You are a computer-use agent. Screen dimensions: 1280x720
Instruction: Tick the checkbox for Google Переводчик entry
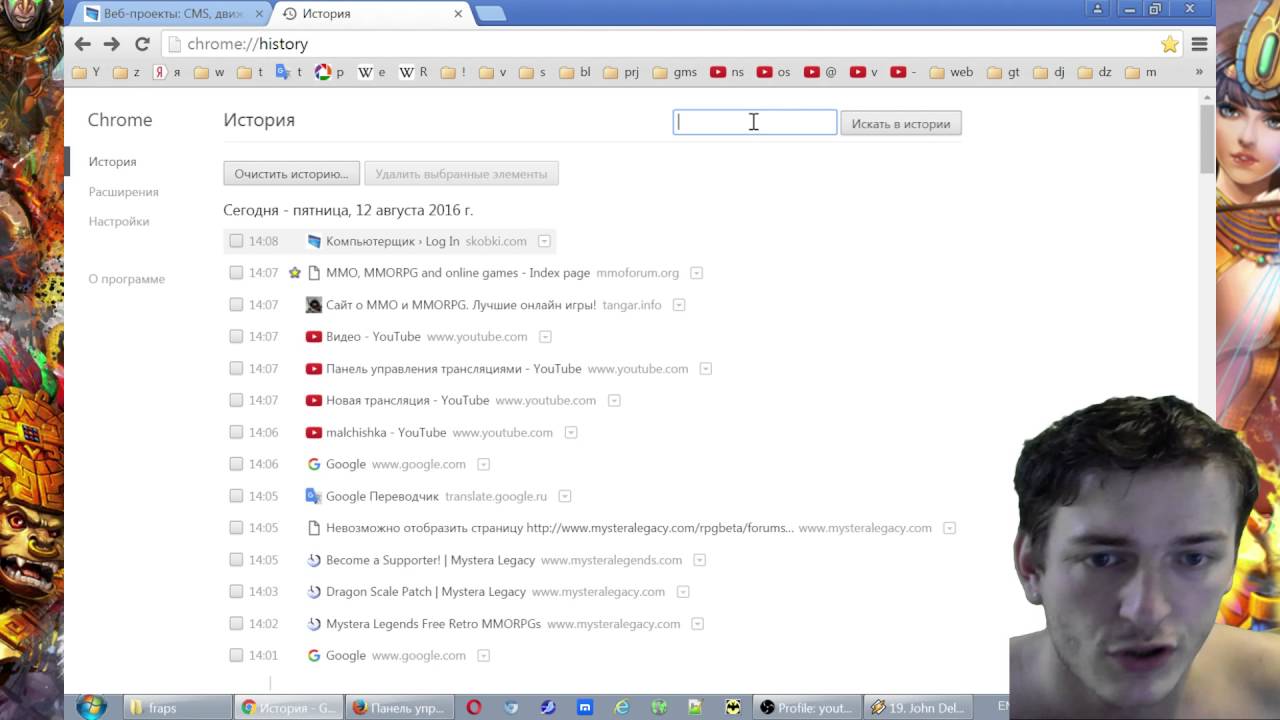click(236, 496)
